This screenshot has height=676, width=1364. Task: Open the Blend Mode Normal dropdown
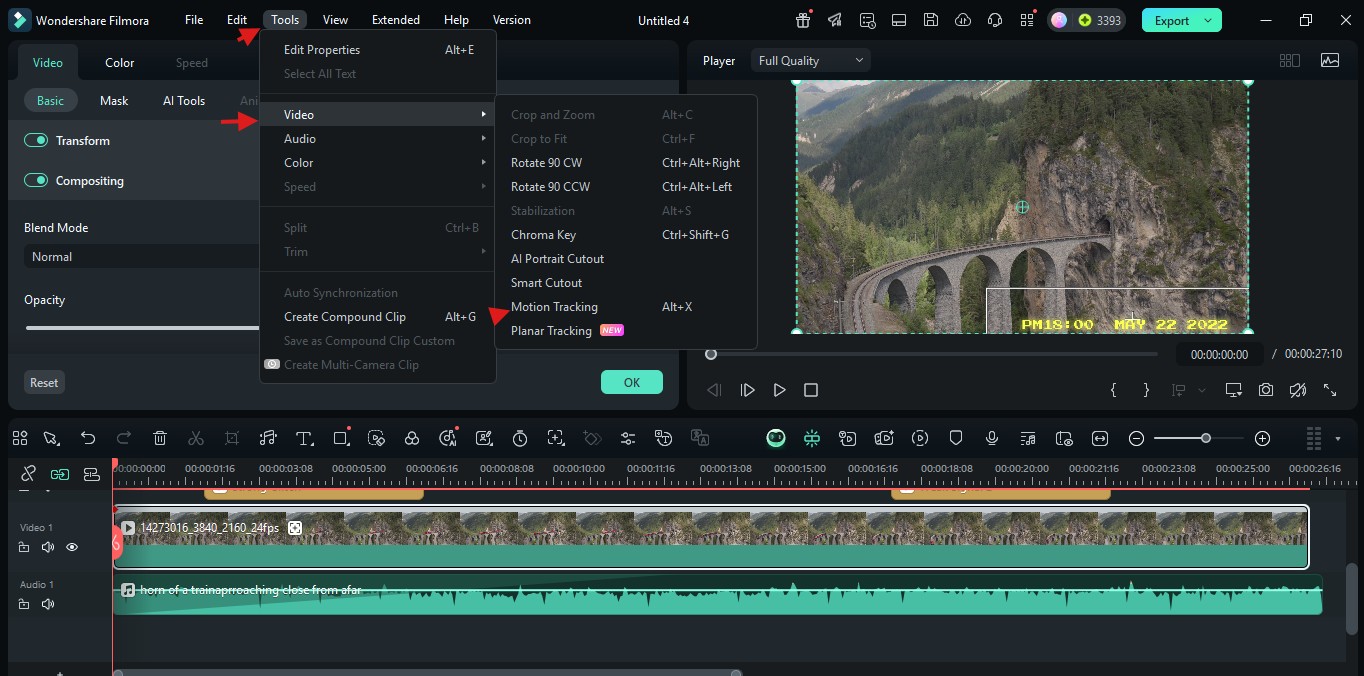point(141,257)
